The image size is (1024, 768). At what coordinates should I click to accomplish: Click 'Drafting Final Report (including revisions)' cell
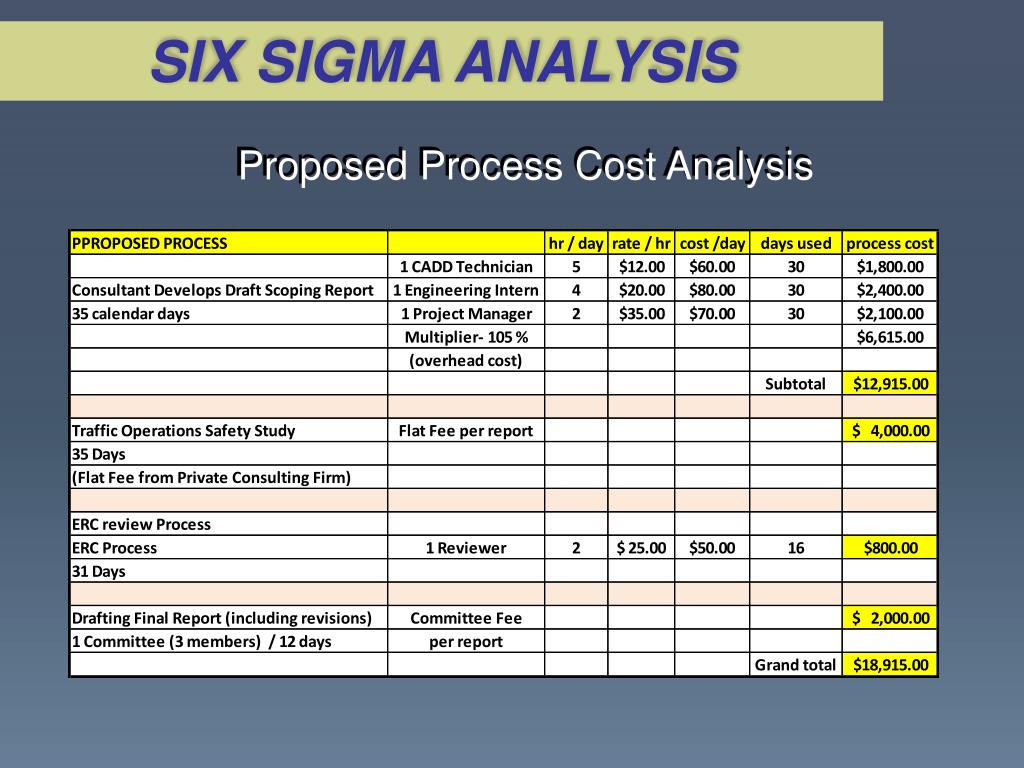(x=229, y=618)
